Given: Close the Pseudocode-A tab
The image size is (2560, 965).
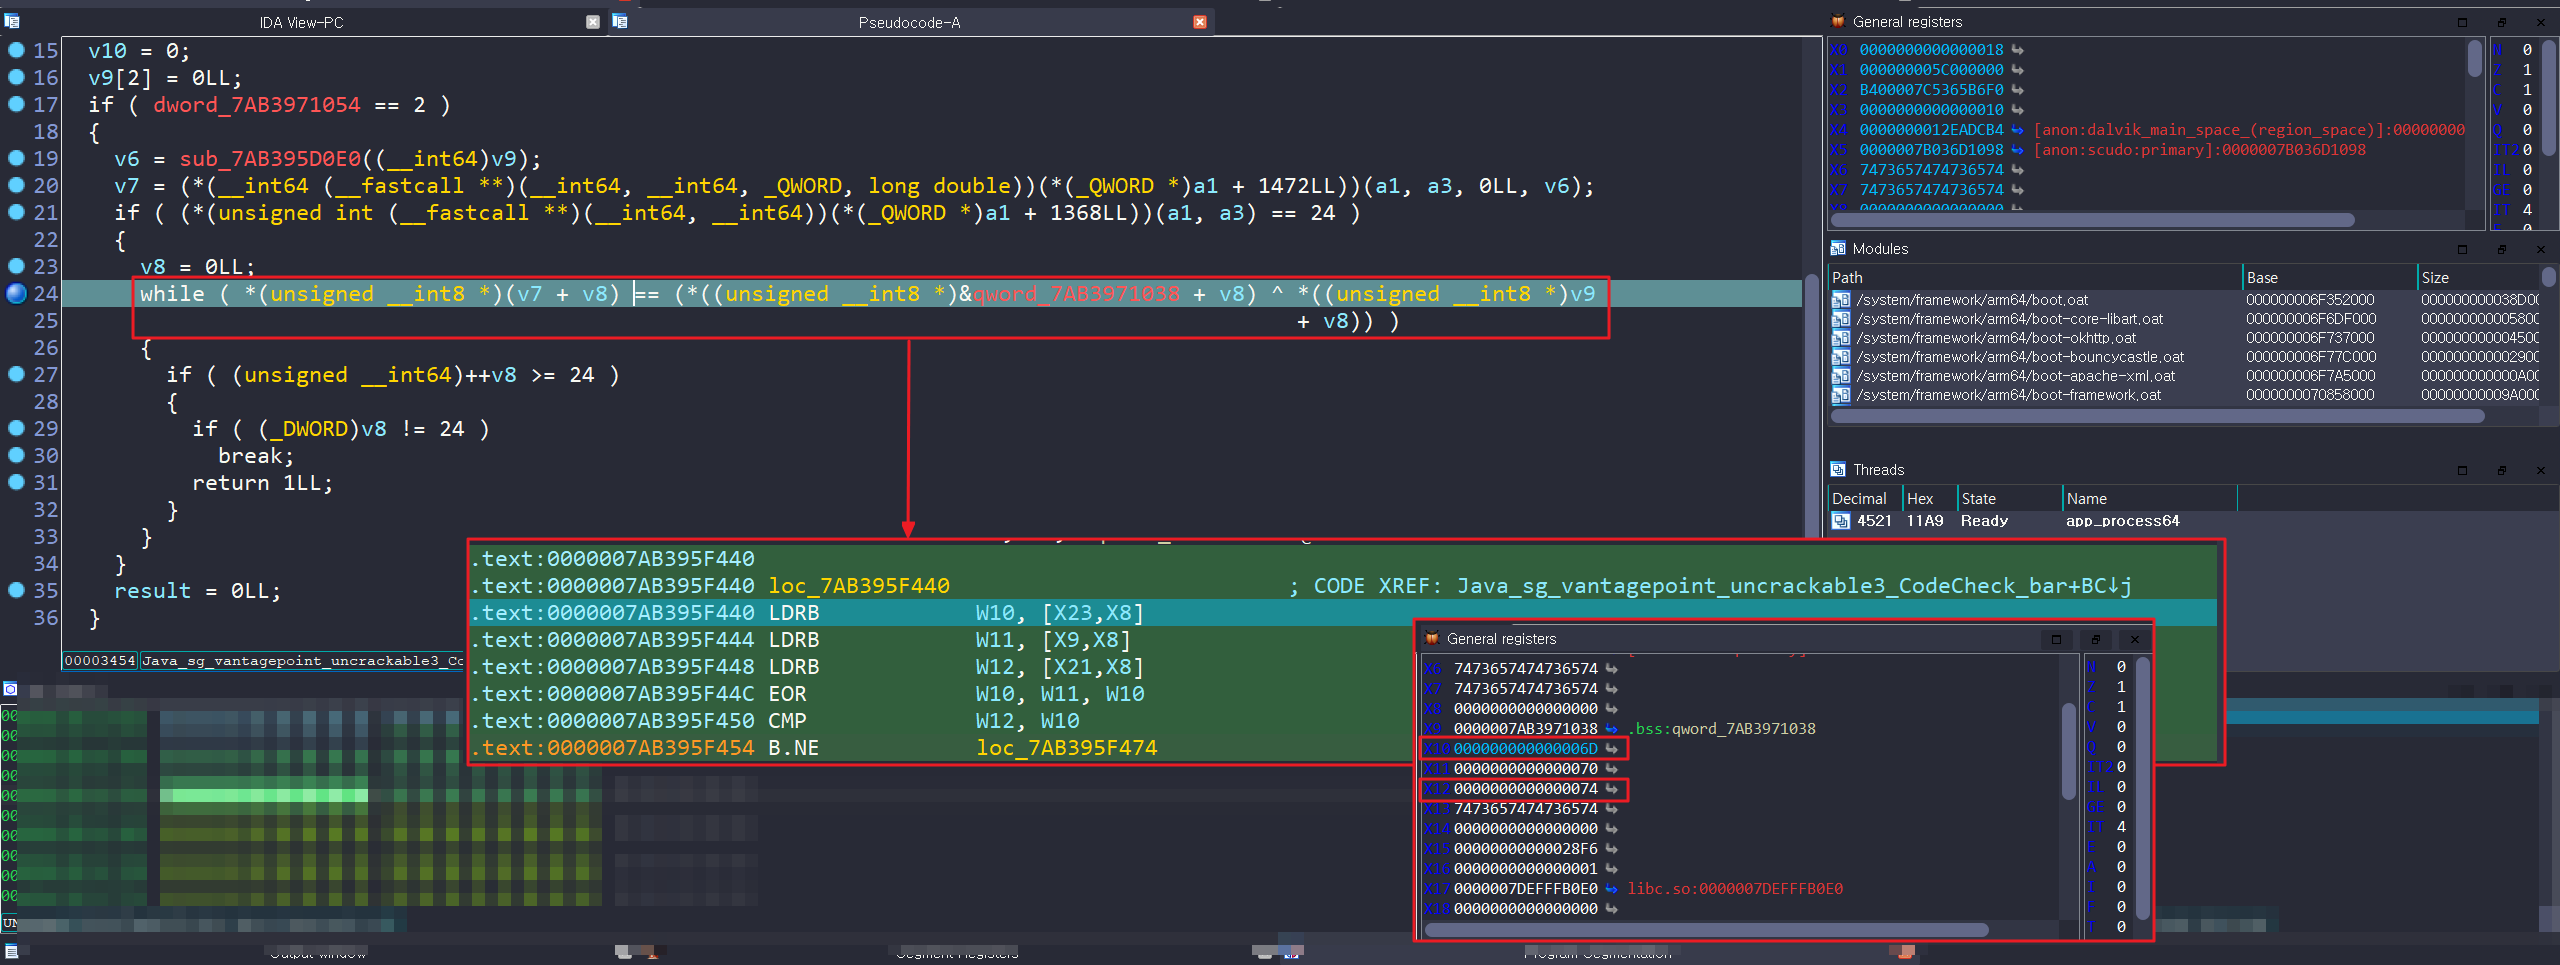Looking at the screenshot, I should [x=1200, y=22].
